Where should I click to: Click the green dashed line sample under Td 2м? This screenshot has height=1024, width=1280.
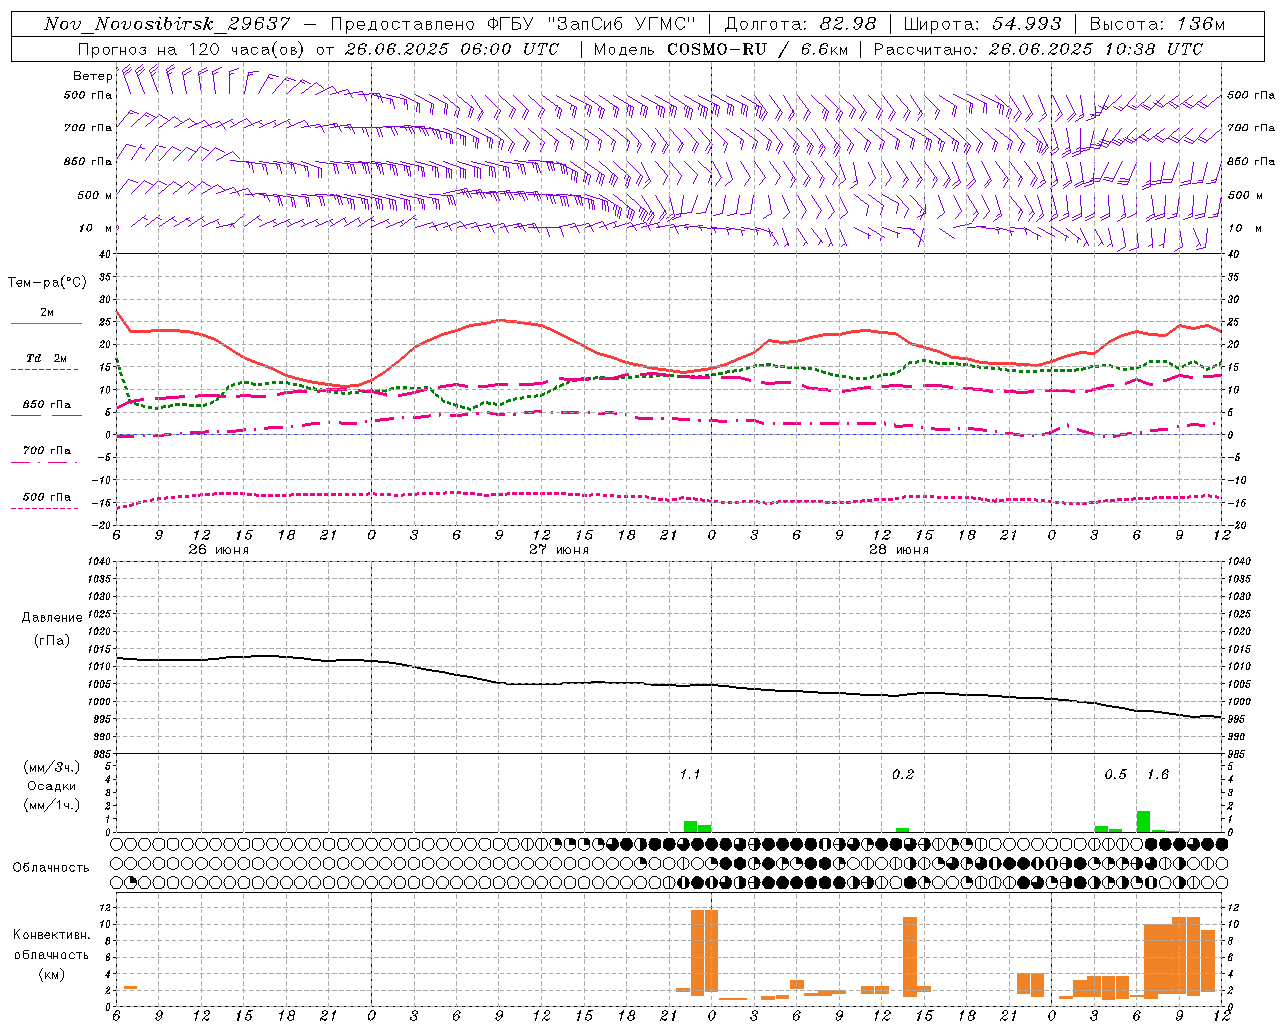coord(45,370)
